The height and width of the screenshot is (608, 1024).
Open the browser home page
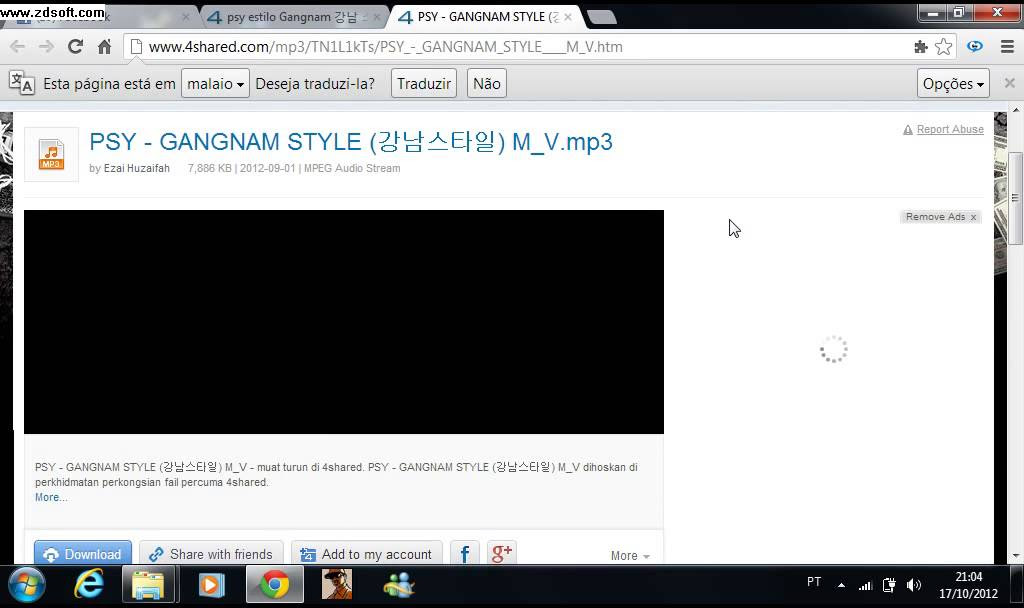coord(104,47)
